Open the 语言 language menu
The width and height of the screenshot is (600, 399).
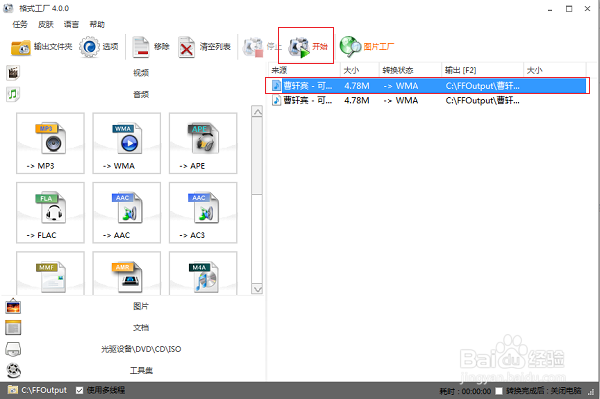tap(71, 24)
